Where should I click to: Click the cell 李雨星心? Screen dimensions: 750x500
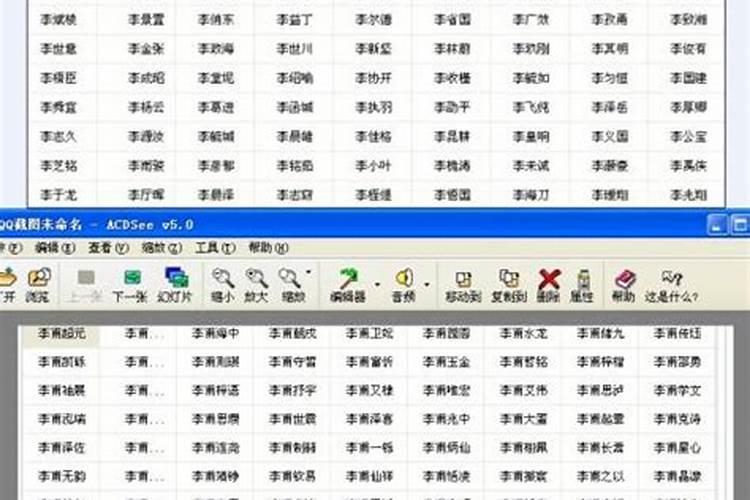pos(677,448)
